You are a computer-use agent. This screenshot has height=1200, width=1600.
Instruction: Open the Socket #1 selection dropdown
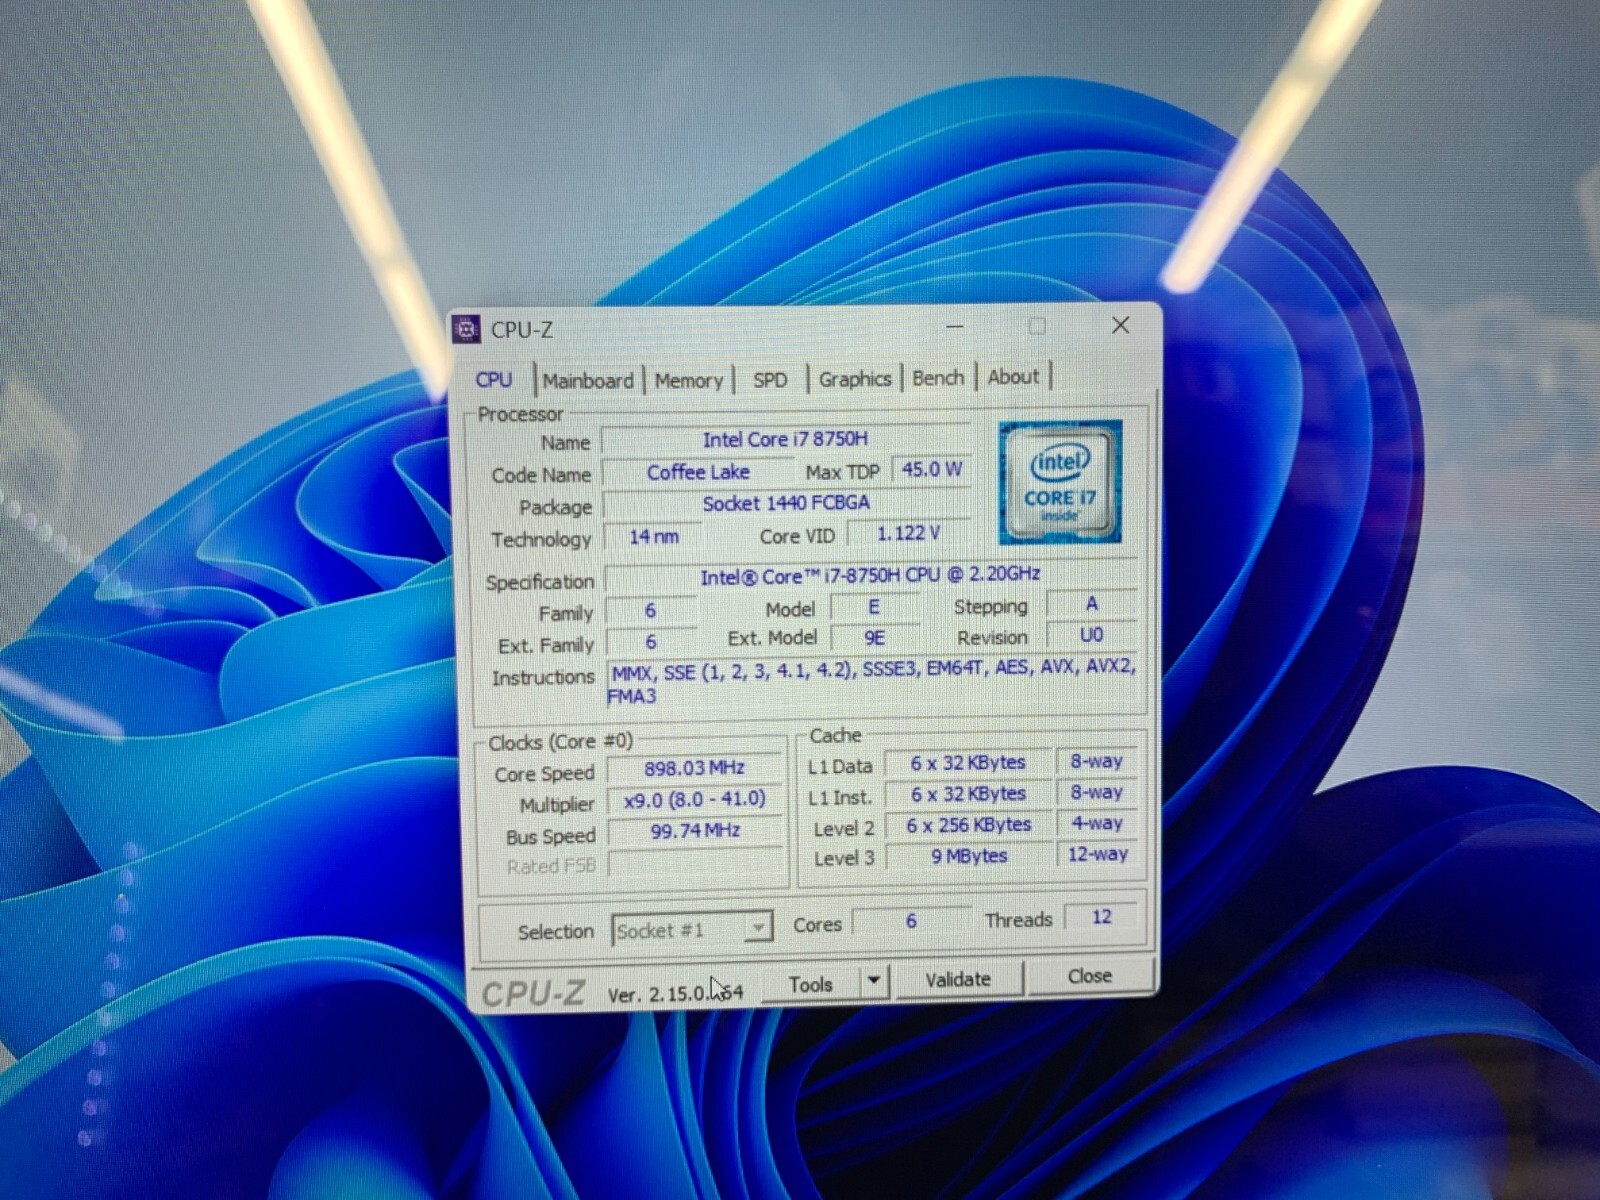click(x=691, y=930)
